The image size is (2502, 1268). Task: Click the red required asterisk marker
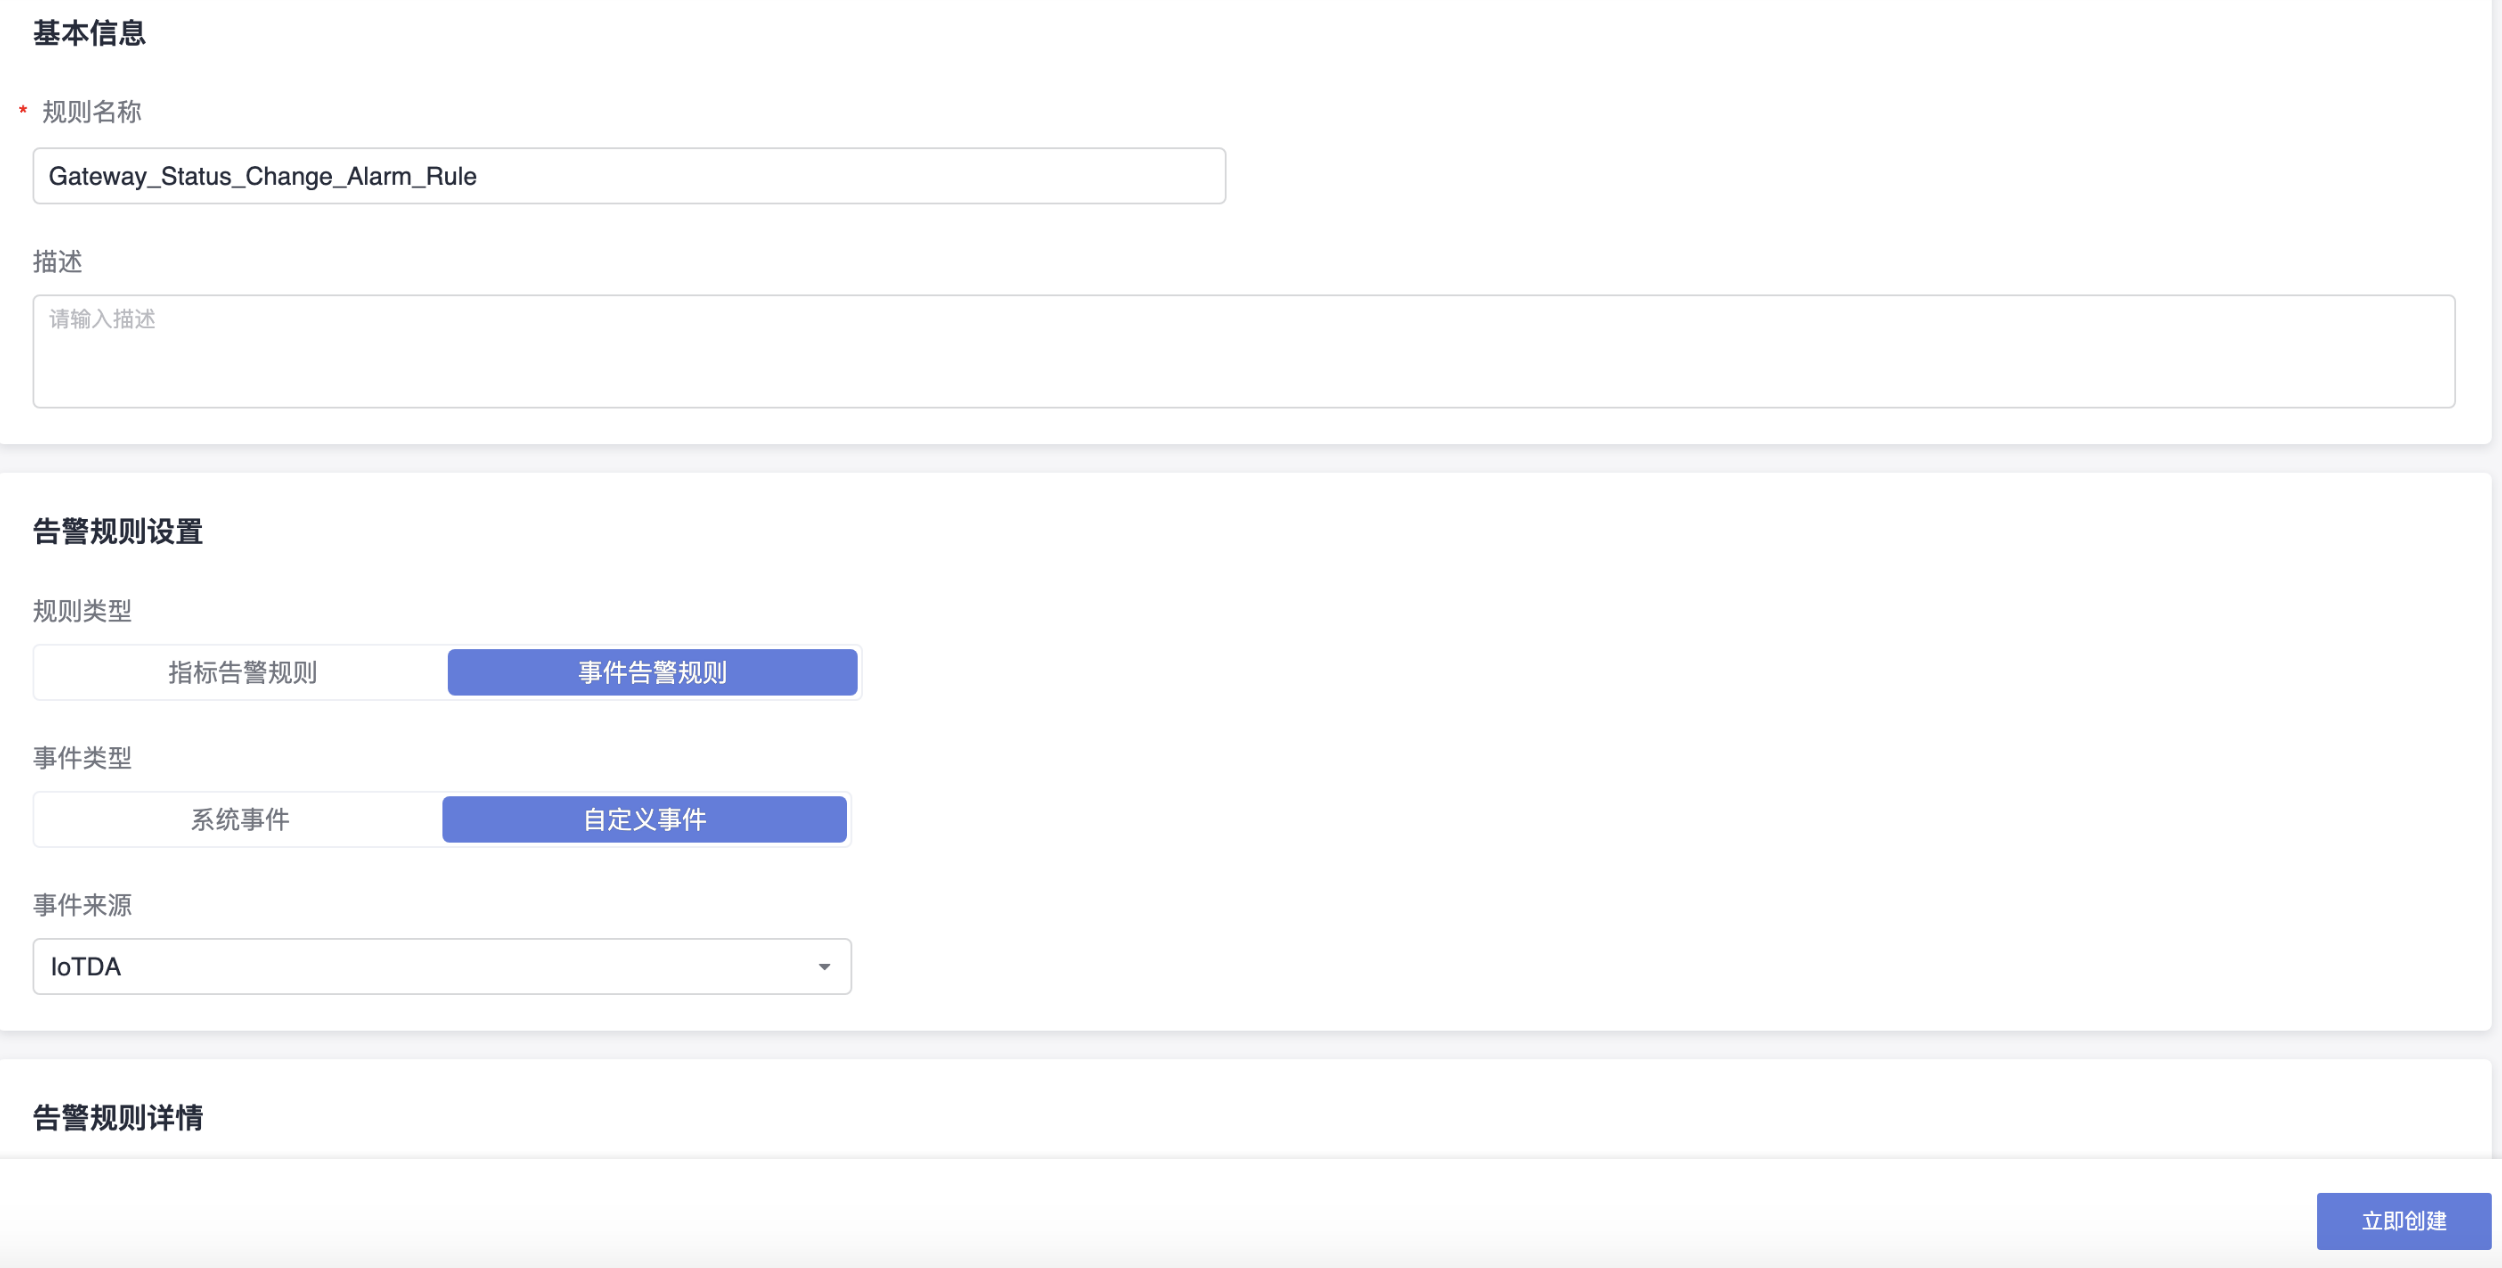pos(23,111)
